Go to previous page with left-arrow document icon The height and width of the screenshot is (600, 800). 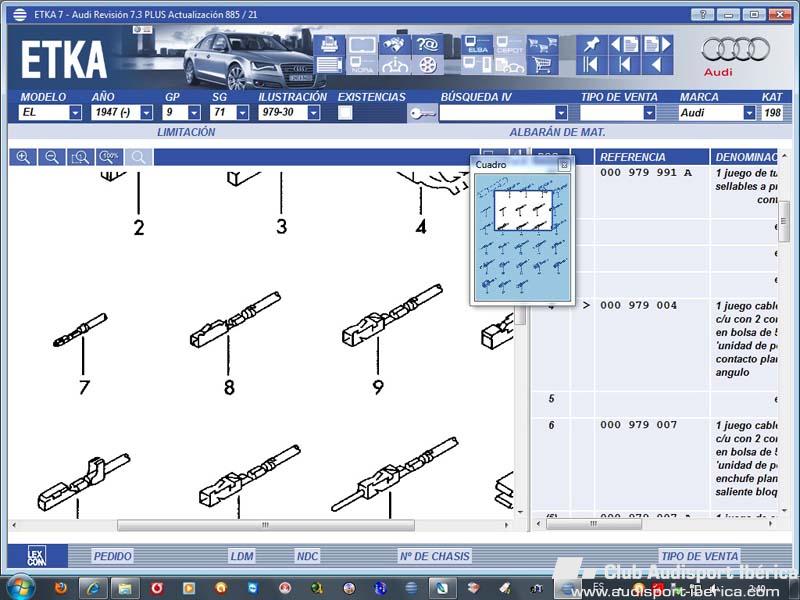(x=624, y=45)
